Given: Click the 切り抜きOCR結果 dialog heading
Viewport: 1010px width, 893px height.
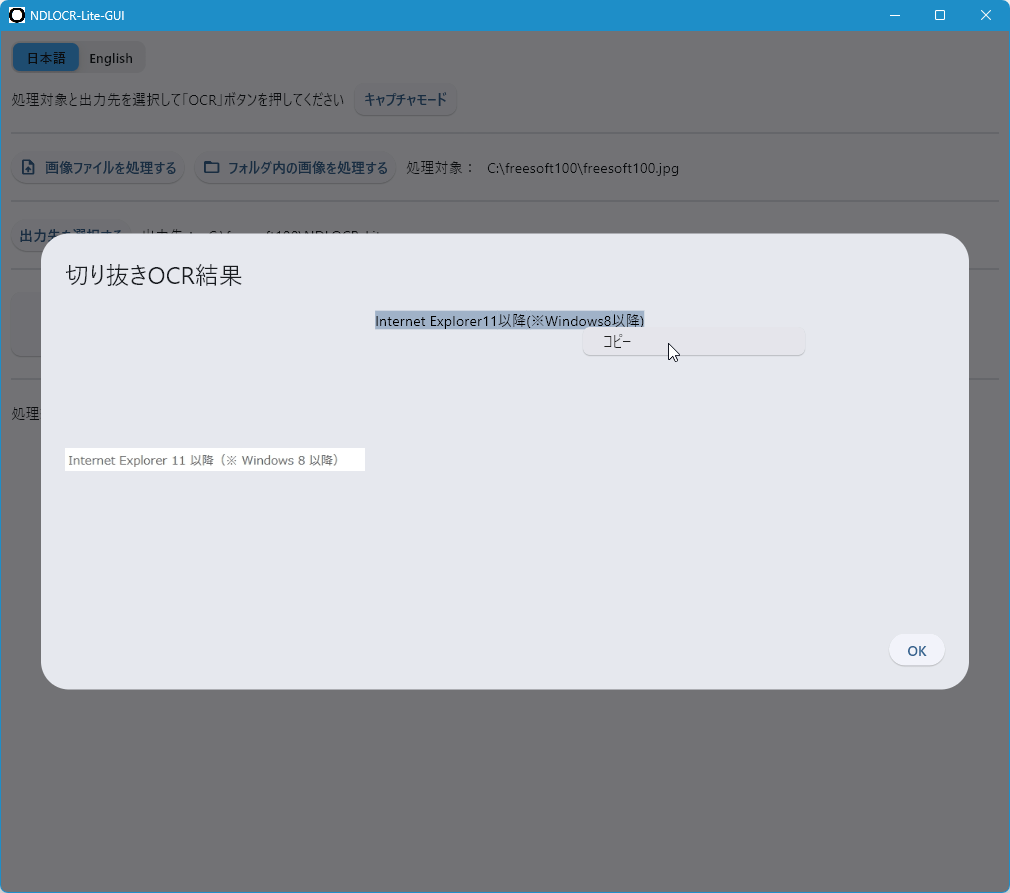Looking at the screenshot, I should click(x=154, y=276).
